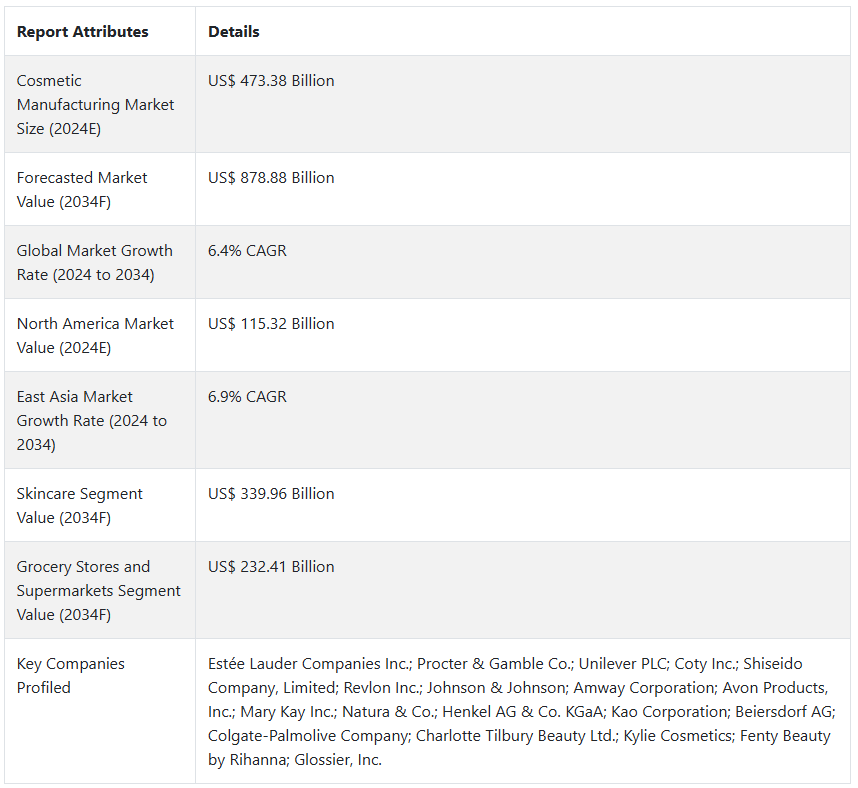This screenshot has width=858, height=788.
Task: Click the North America Market Value cell
Action: pyautogui.click(x=95, y=335)
